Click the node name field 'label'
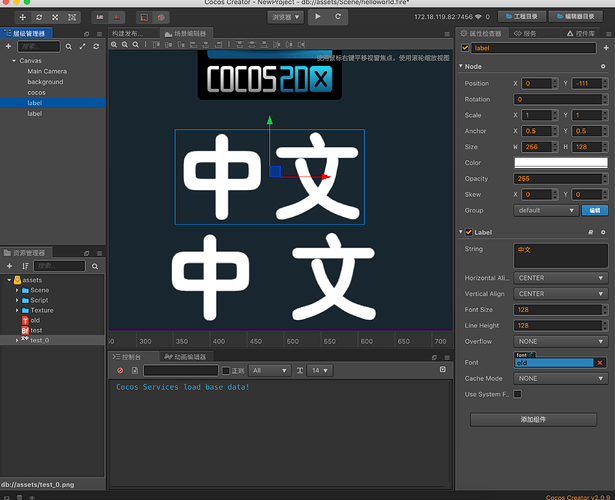The image size is (615, 500). pos(533,48)
